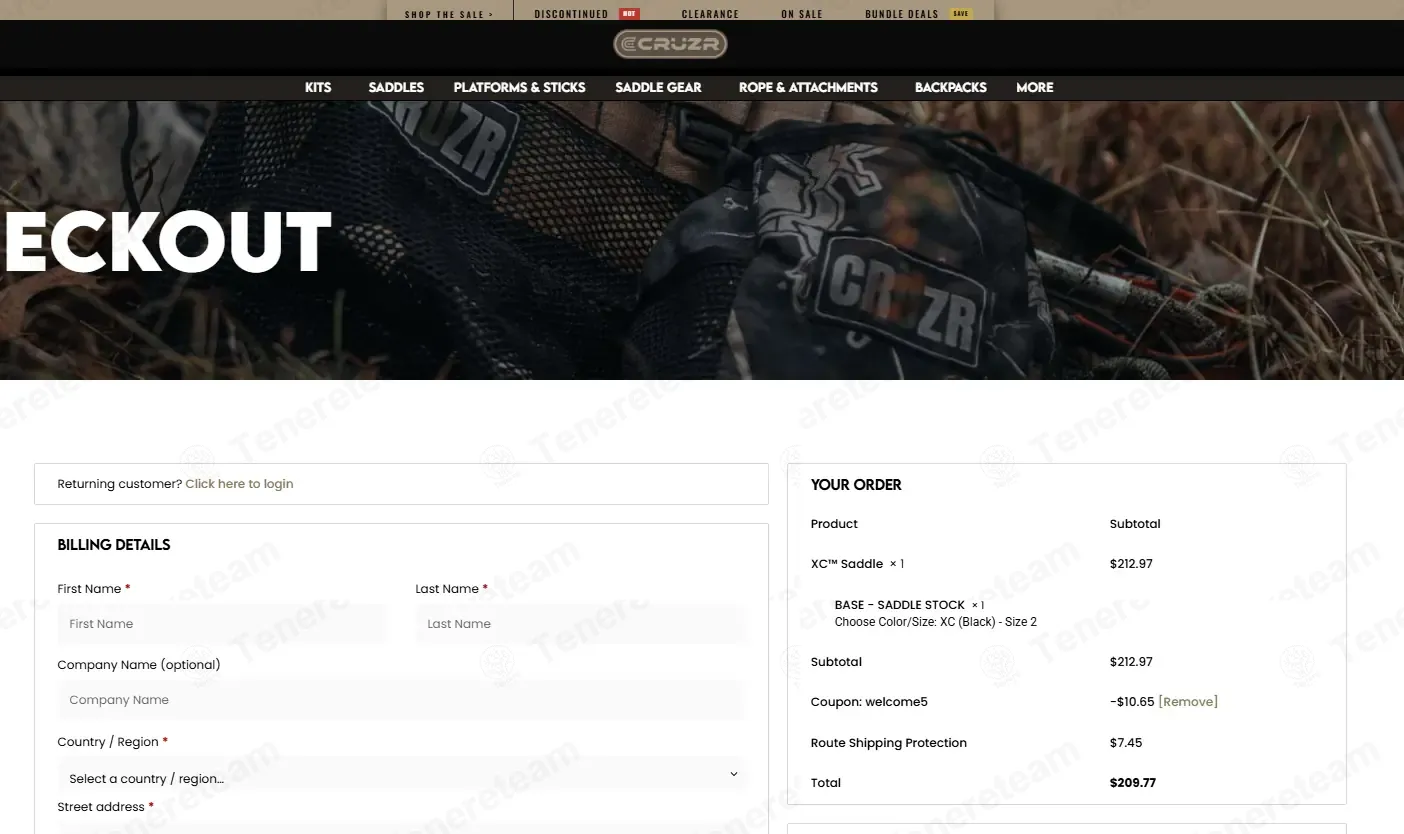This screenshot has height=834, width=1404.
Task: Go to the Clearance section
Action: coord(710,14)
